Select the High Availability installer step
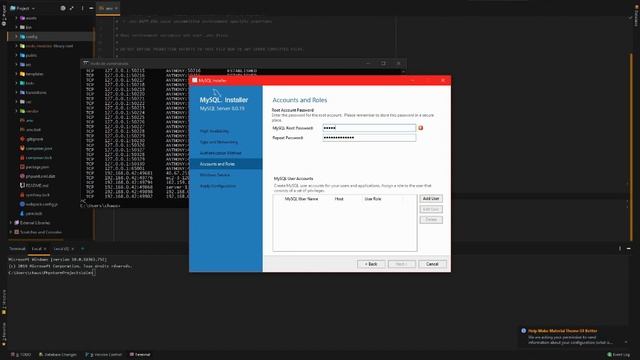Viewport: 640px width, 360px height. tap(214, 131)
